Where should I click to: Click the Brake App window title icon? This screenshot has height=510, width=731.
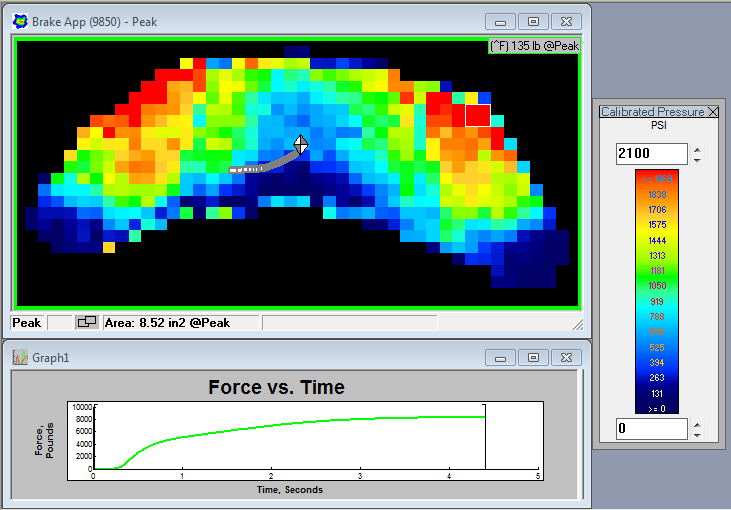[19, 21]
